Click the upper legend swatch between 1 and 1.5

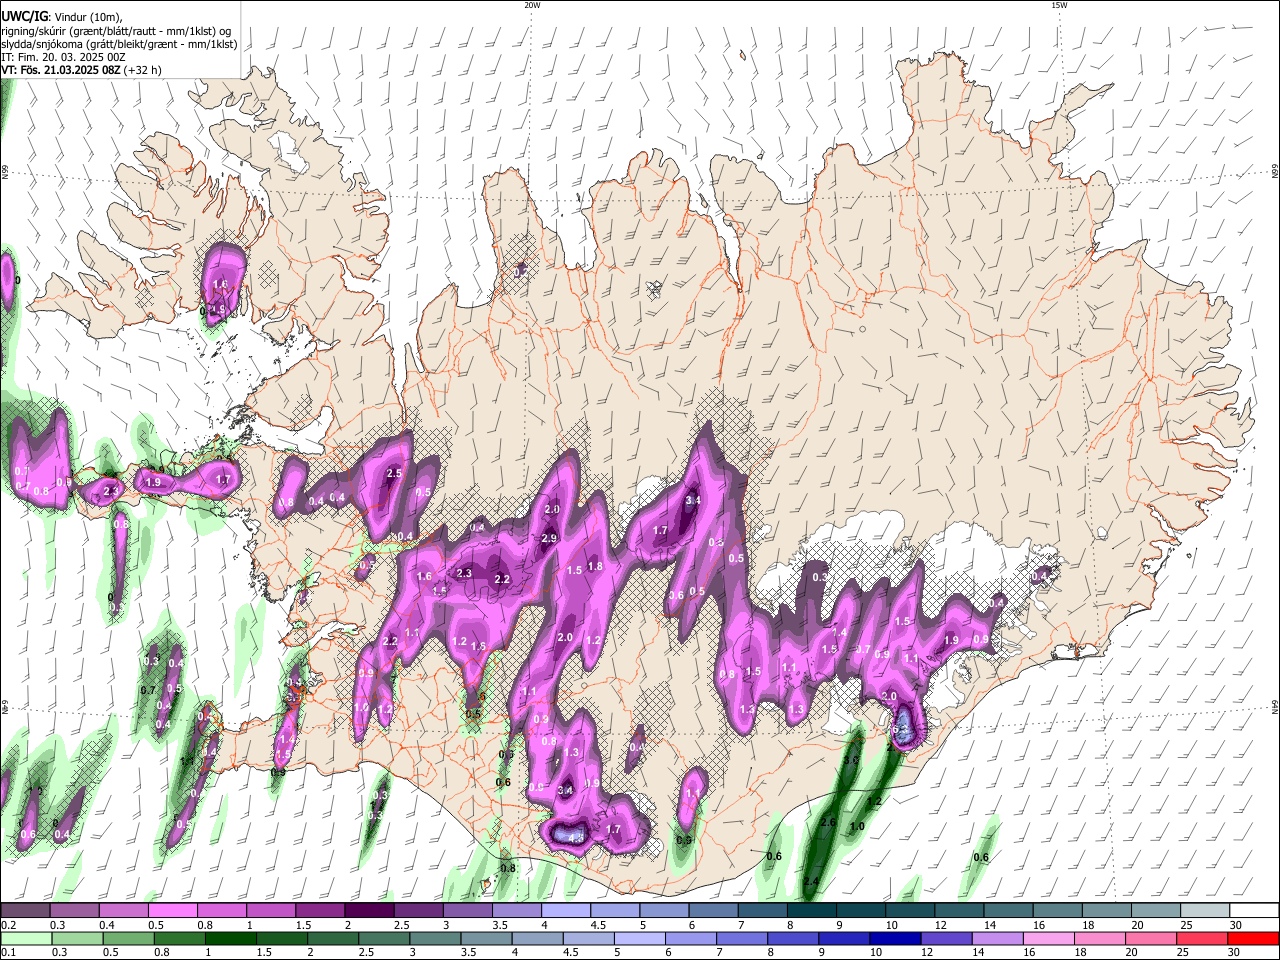pos(271,911)
